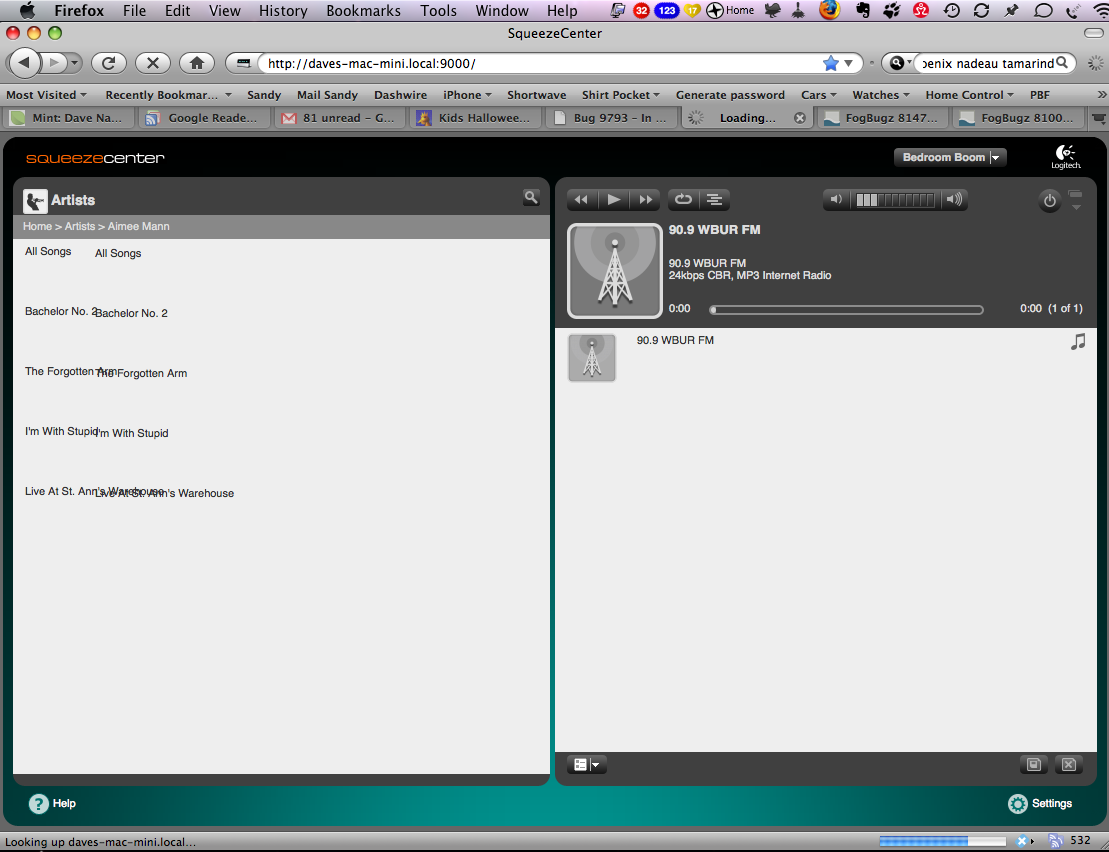
Task: Clear the current playlist
Action: point(1068,765)
